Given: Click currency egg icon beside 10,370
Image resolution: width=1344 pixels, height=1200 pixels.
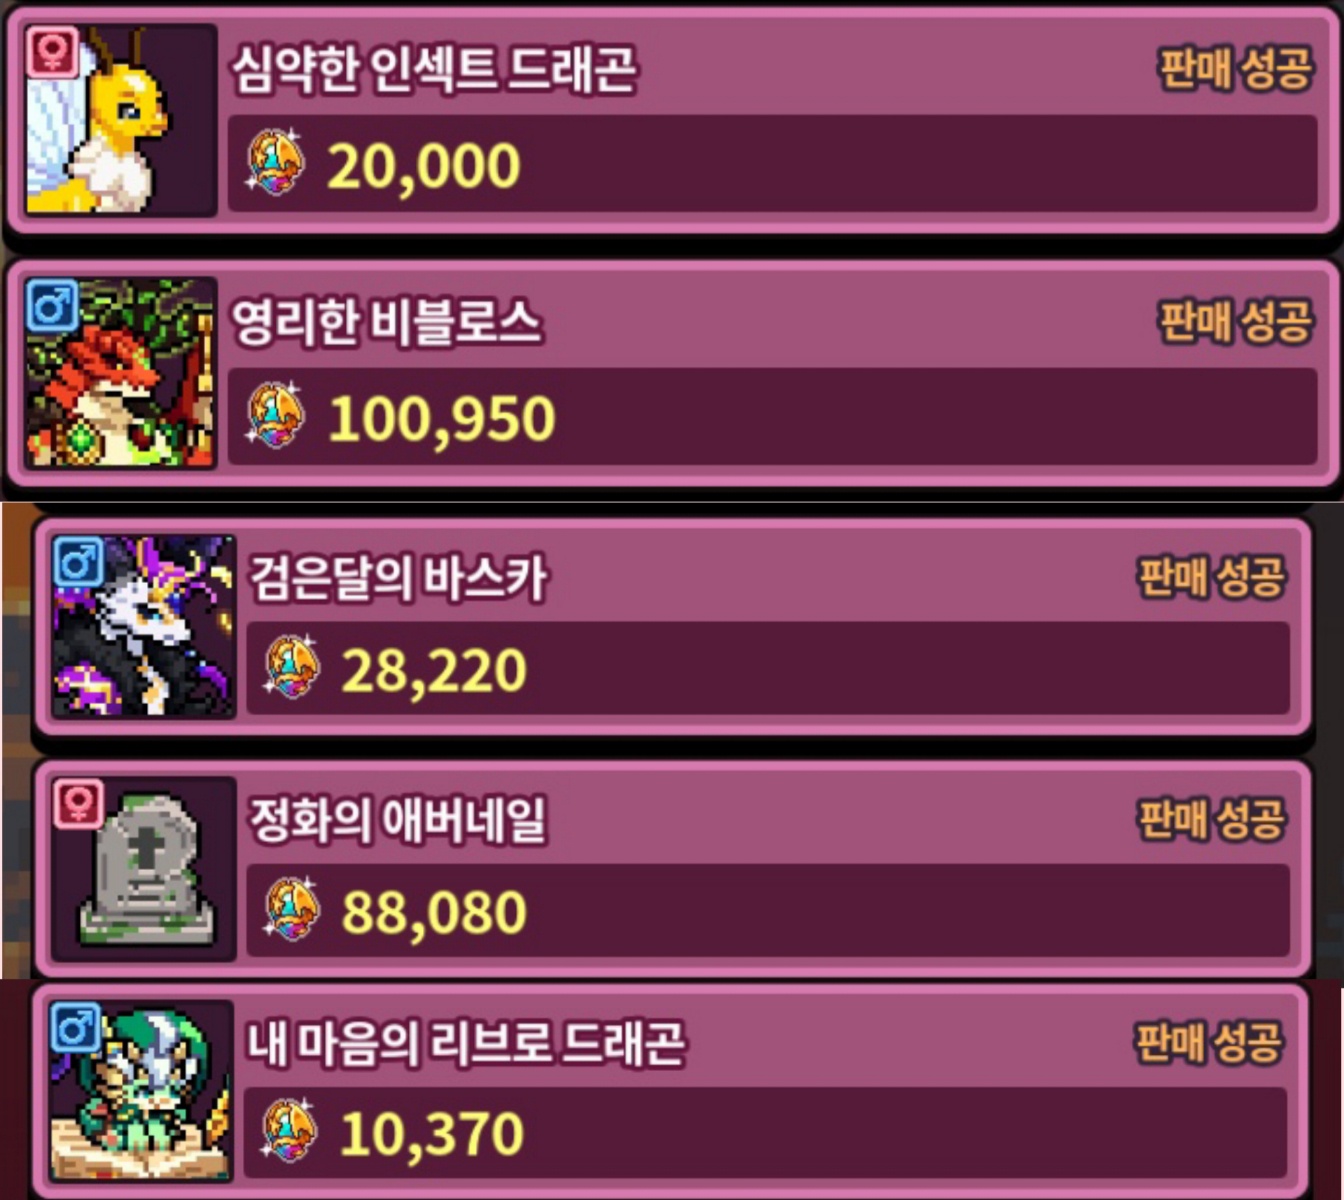Looking at the screenshot, I should point(290,1130).
